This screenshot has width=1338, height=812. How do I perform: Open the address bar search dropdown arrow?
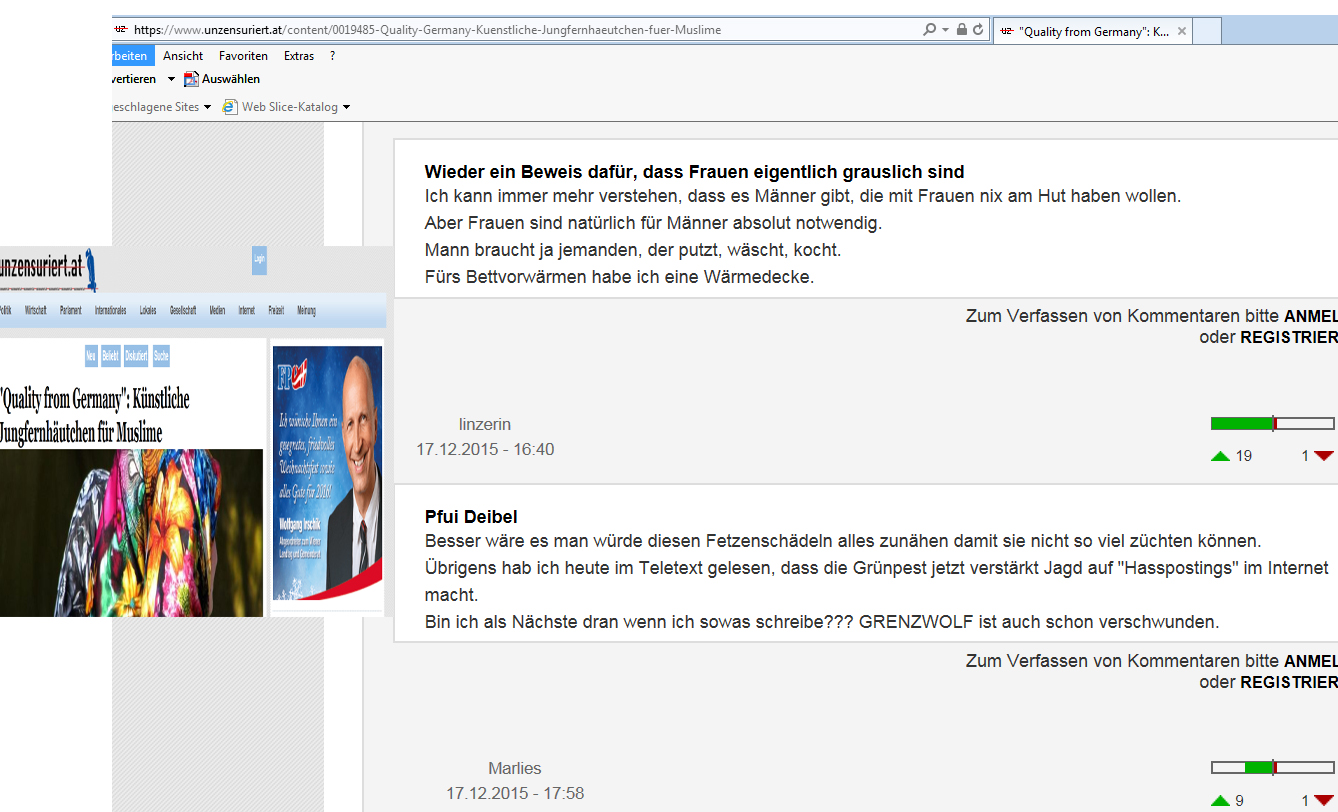(945, 30)
